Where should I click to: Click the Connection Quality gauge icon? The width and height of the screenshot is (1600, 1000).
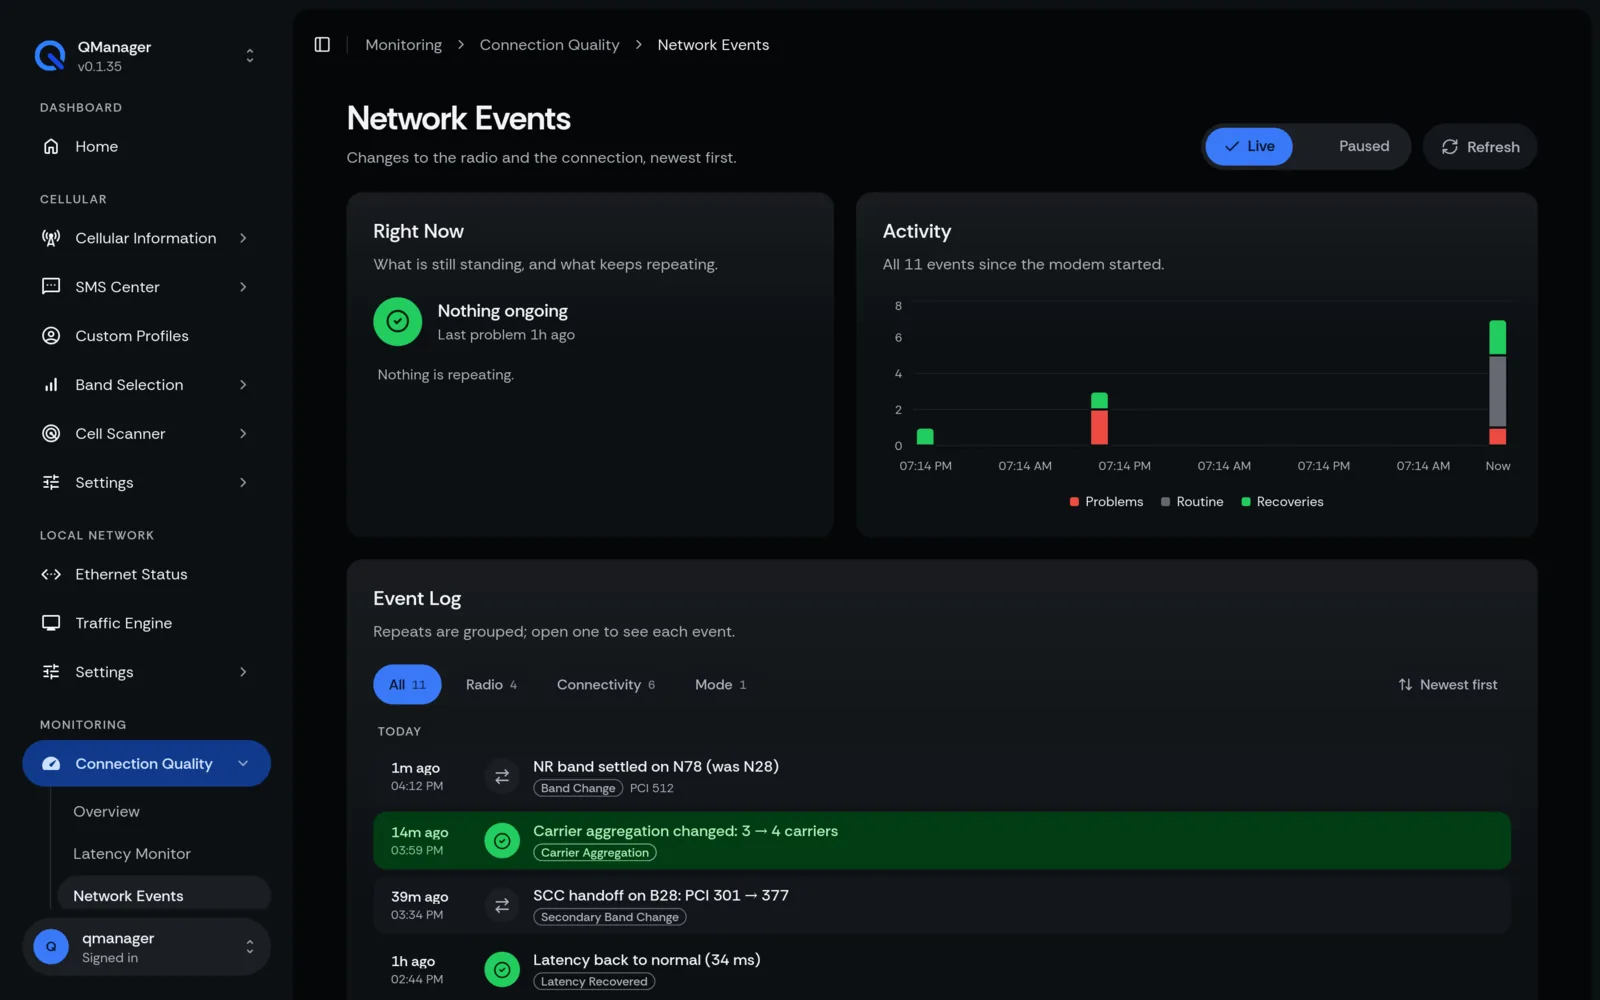(x=51, y=764)
